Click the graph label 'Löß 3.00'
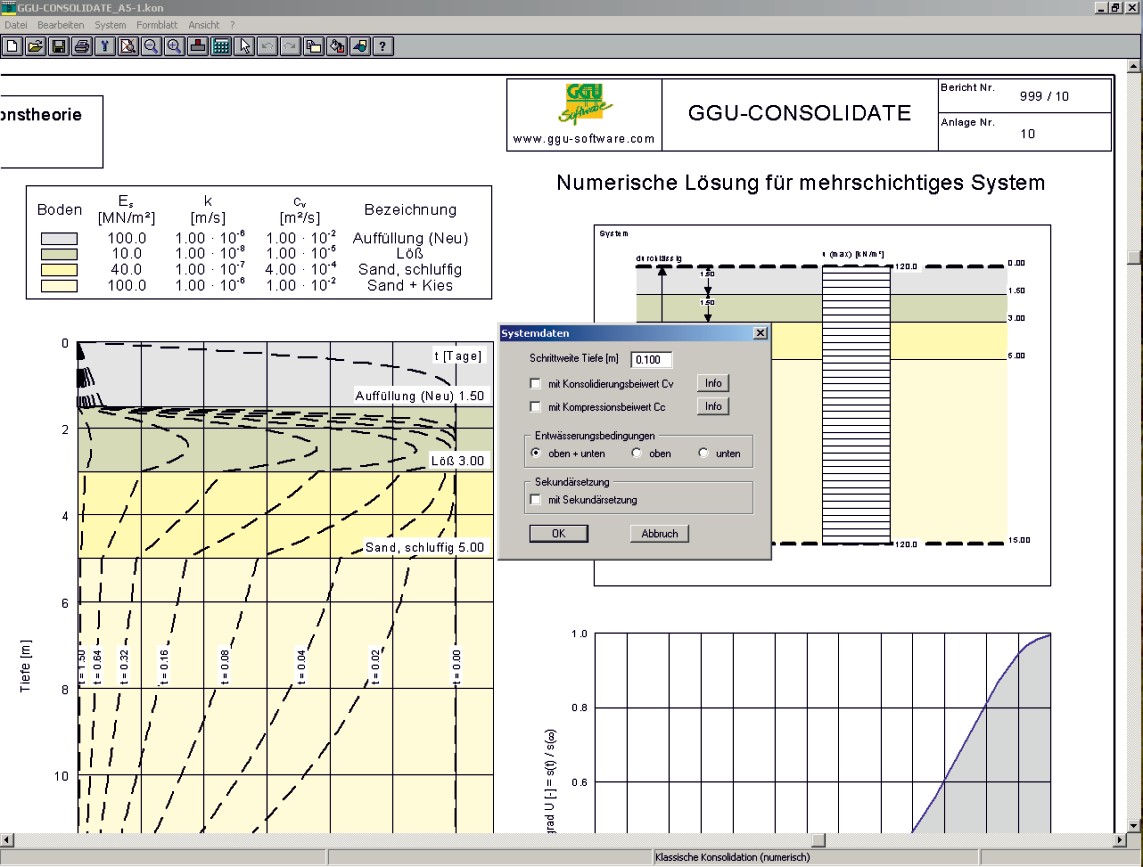The image size is (1143, 867). [457, 461]
